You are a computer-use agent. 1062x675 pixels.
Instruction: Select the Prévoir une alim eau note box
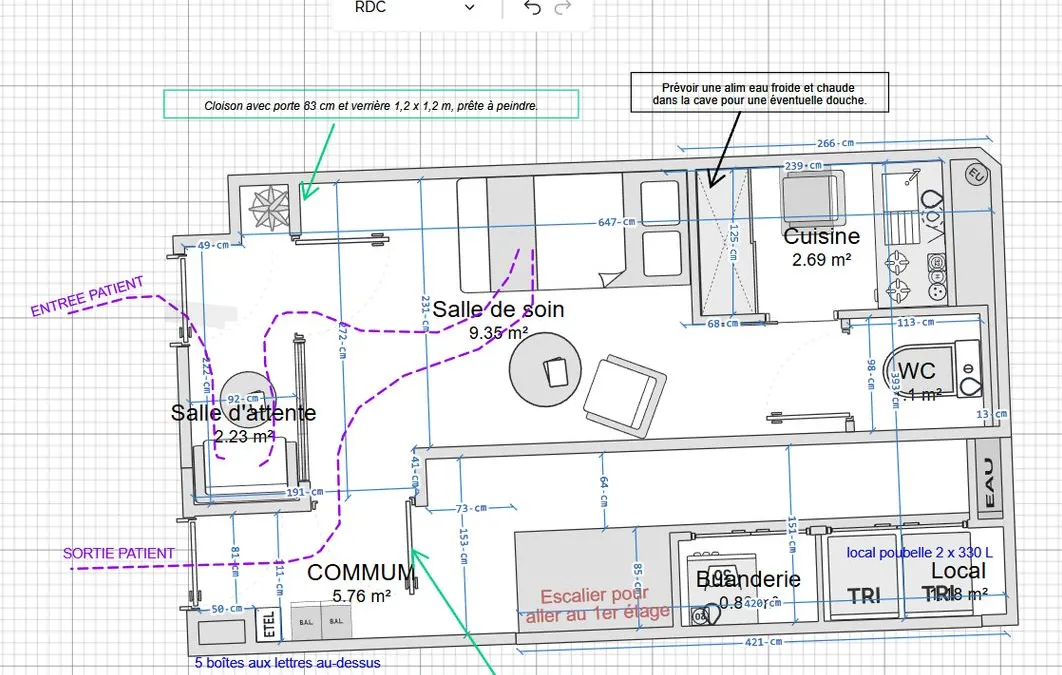coord(759,93)
